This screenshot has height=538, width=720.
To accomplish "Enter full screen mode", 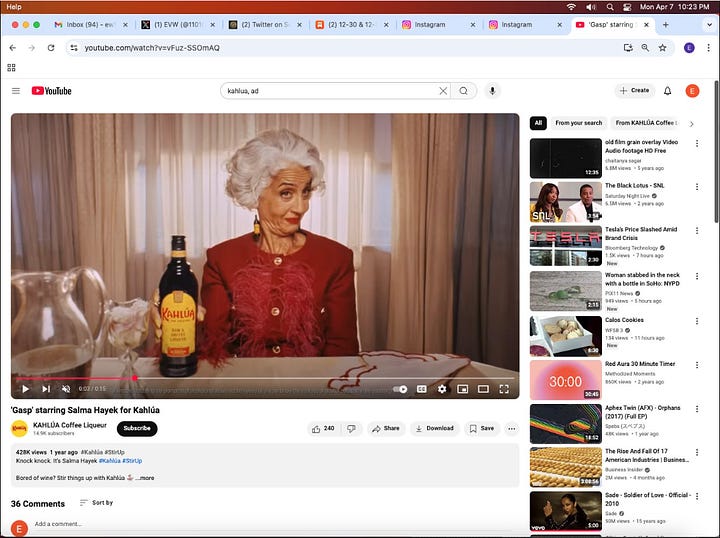I will point(504,389).
